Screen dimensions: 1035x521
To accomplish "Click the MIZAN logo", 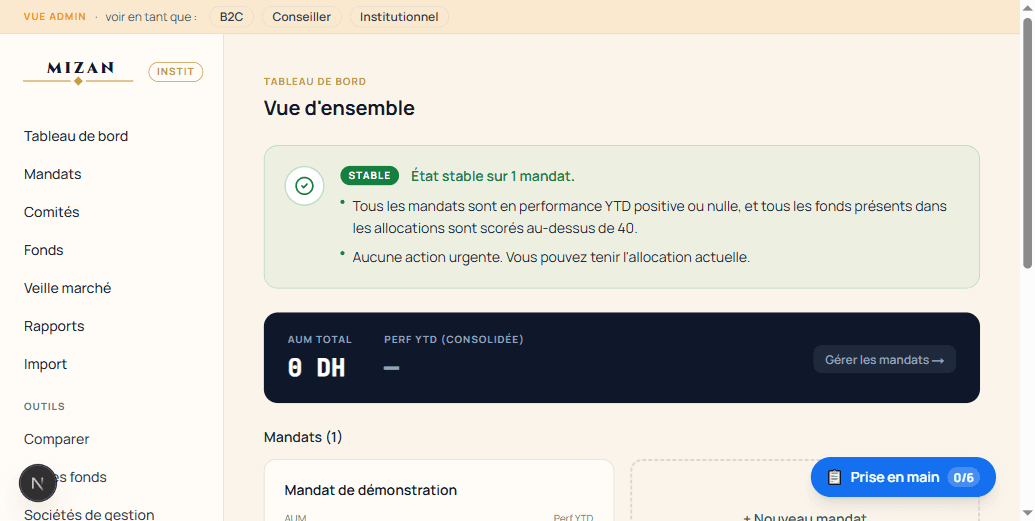I will click(x=78, y=72).
